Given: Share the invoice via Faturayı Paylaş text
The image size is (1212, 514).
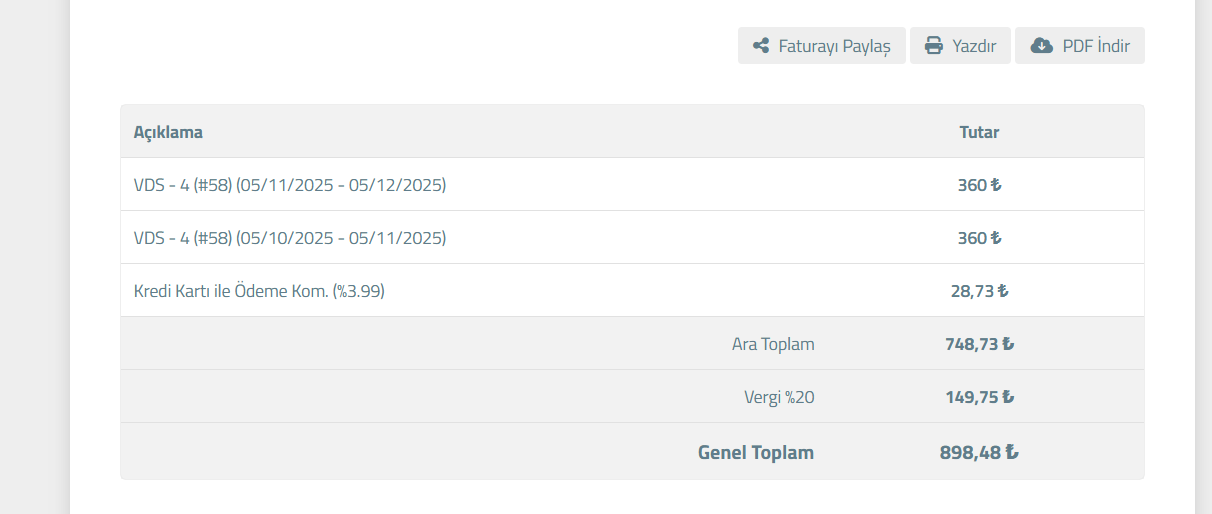Looking at the screenshot, I should pos(834,46).
